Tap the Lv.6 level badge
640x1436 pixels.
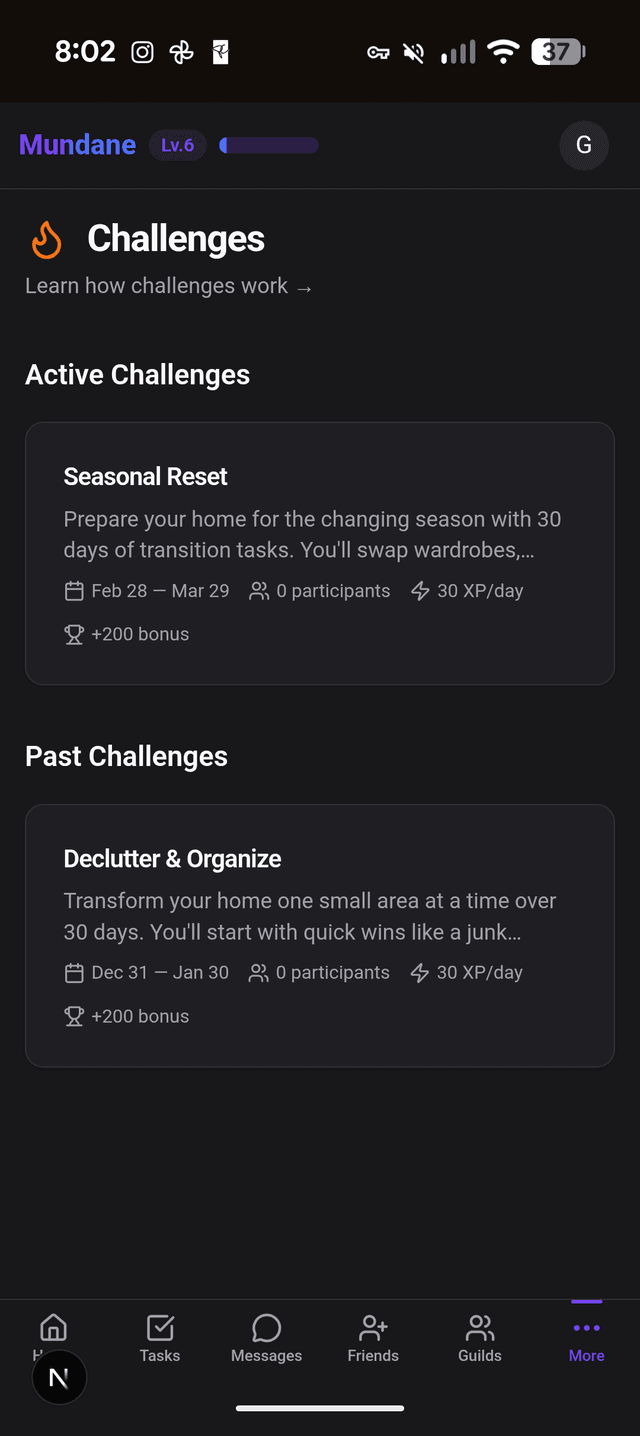tap(177, 145)
